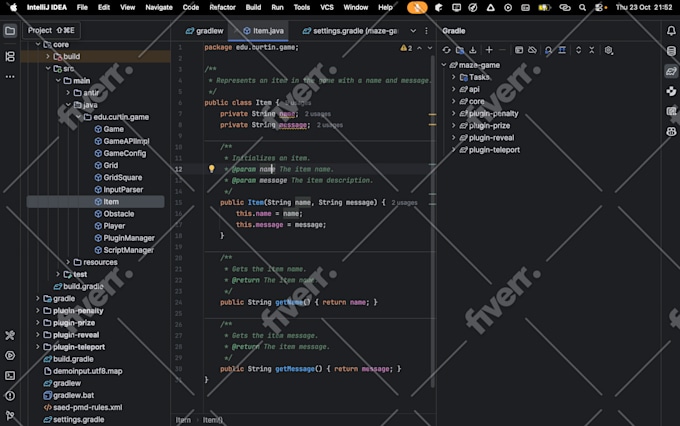This screenshot has height=426, width=680.
Task: Select PluginManager class in tree
Action: coord(124,238)
